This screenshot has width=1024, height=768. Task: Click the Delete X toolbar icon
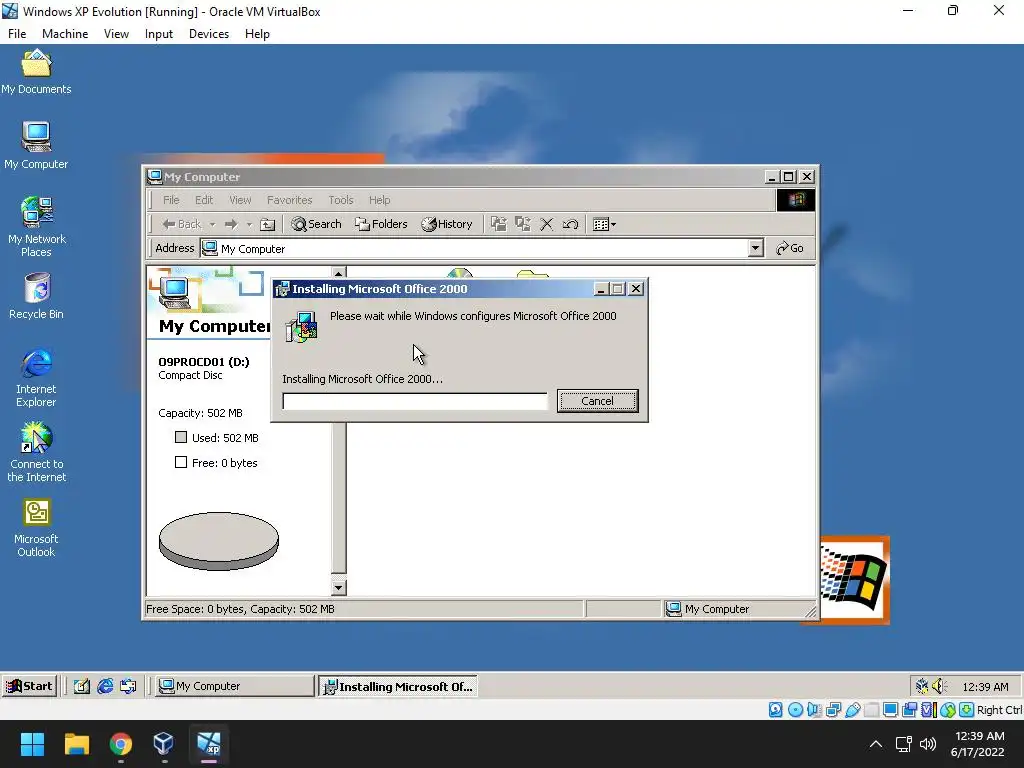click(547, 224)
